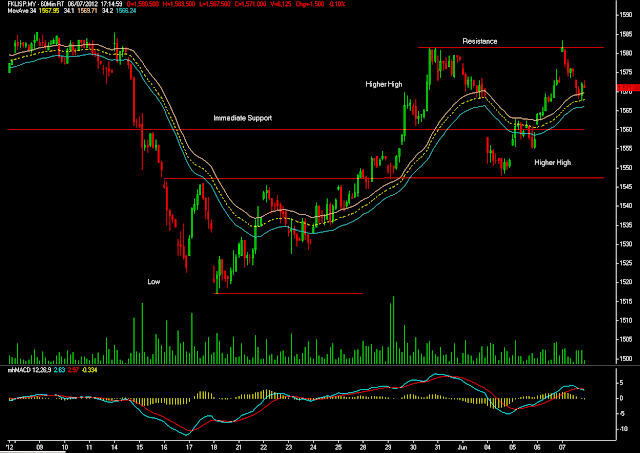
Task: Click the MoveAve 34 indicator label
Action: [22, 10]
